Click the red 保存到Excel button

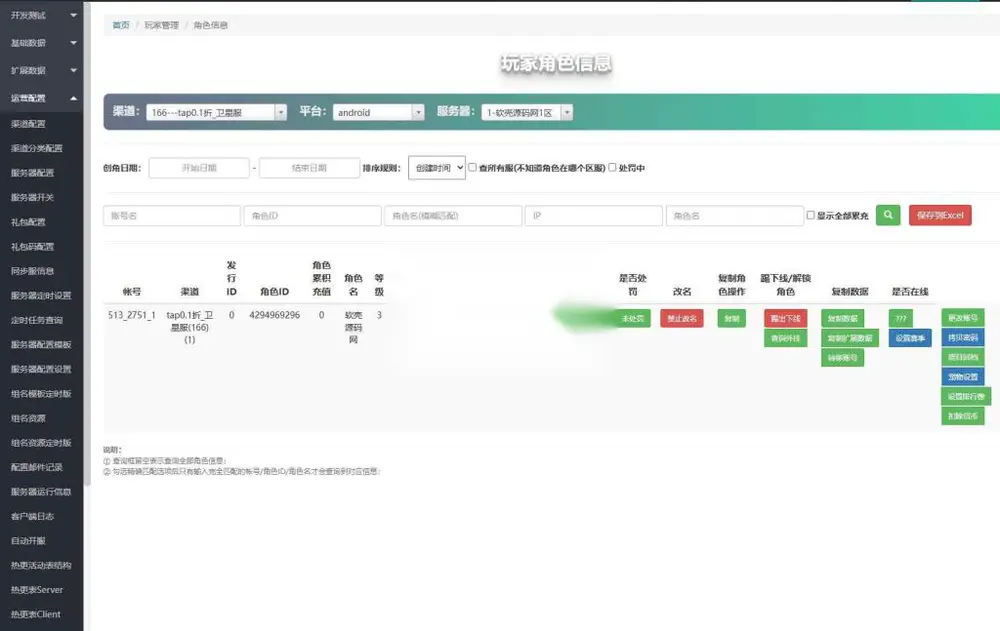(x=940, y=215)
